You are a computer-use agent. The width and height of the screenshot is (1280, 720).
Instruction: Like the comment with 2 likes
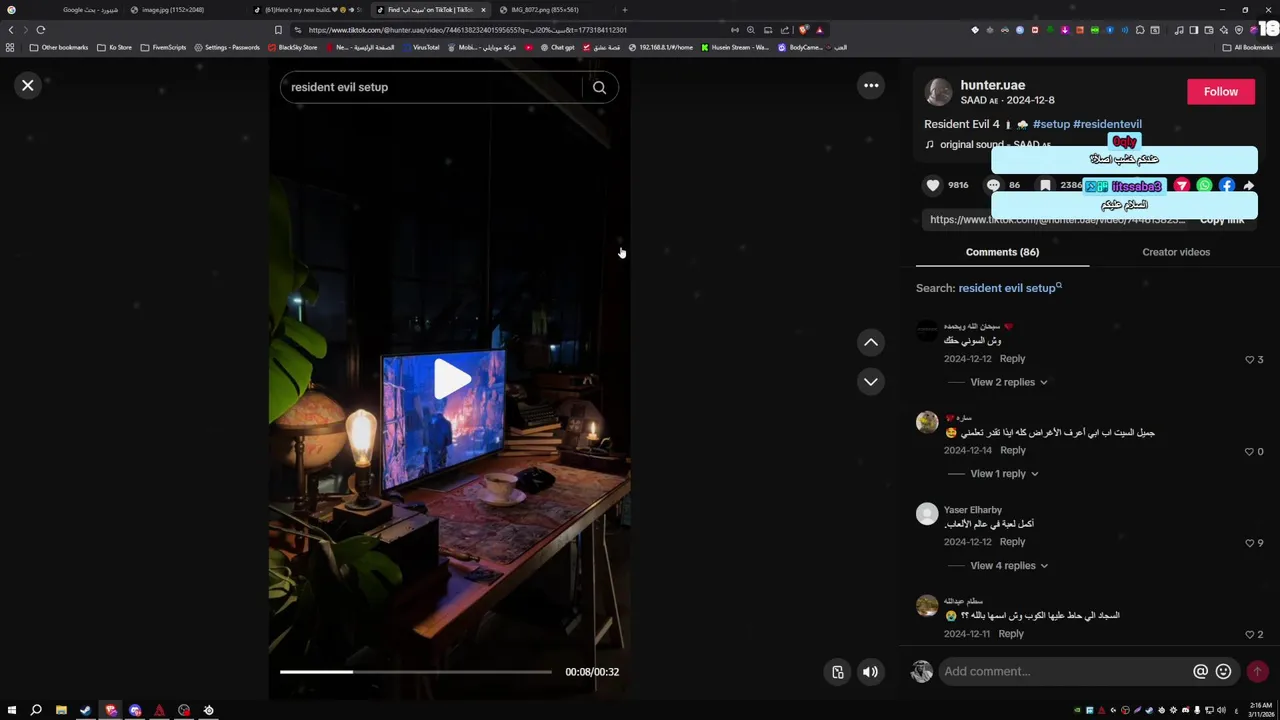tap(1249, 634)
